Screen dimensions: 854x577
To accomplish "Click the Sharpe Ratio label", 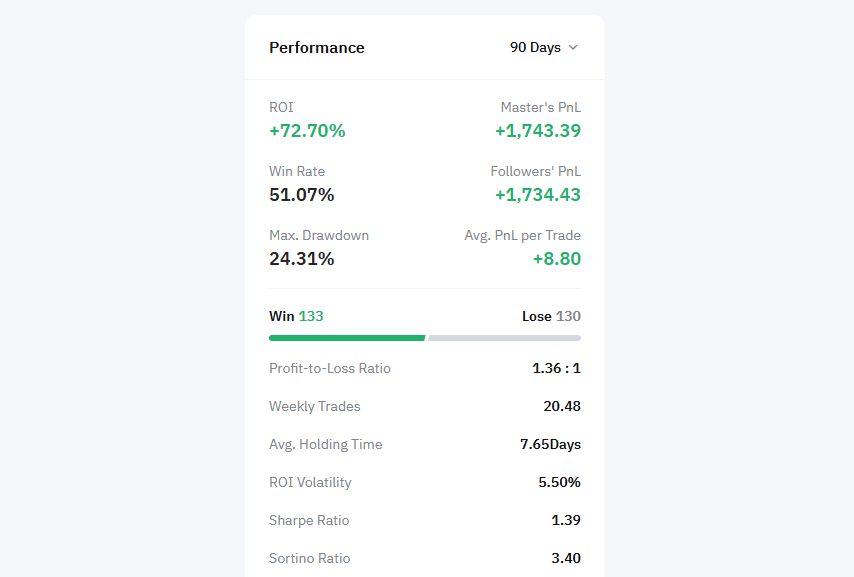I will tap(309, 520).
